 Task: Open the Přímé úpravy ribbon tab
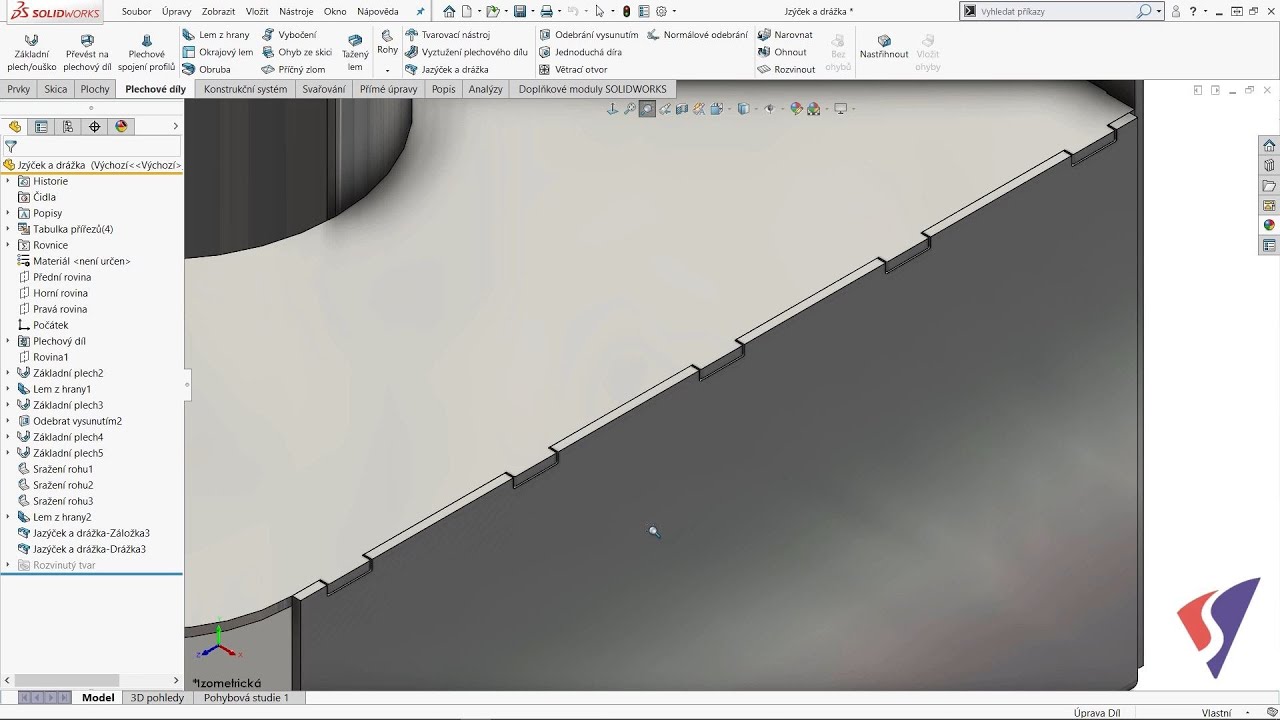click(x=389, y=89)
